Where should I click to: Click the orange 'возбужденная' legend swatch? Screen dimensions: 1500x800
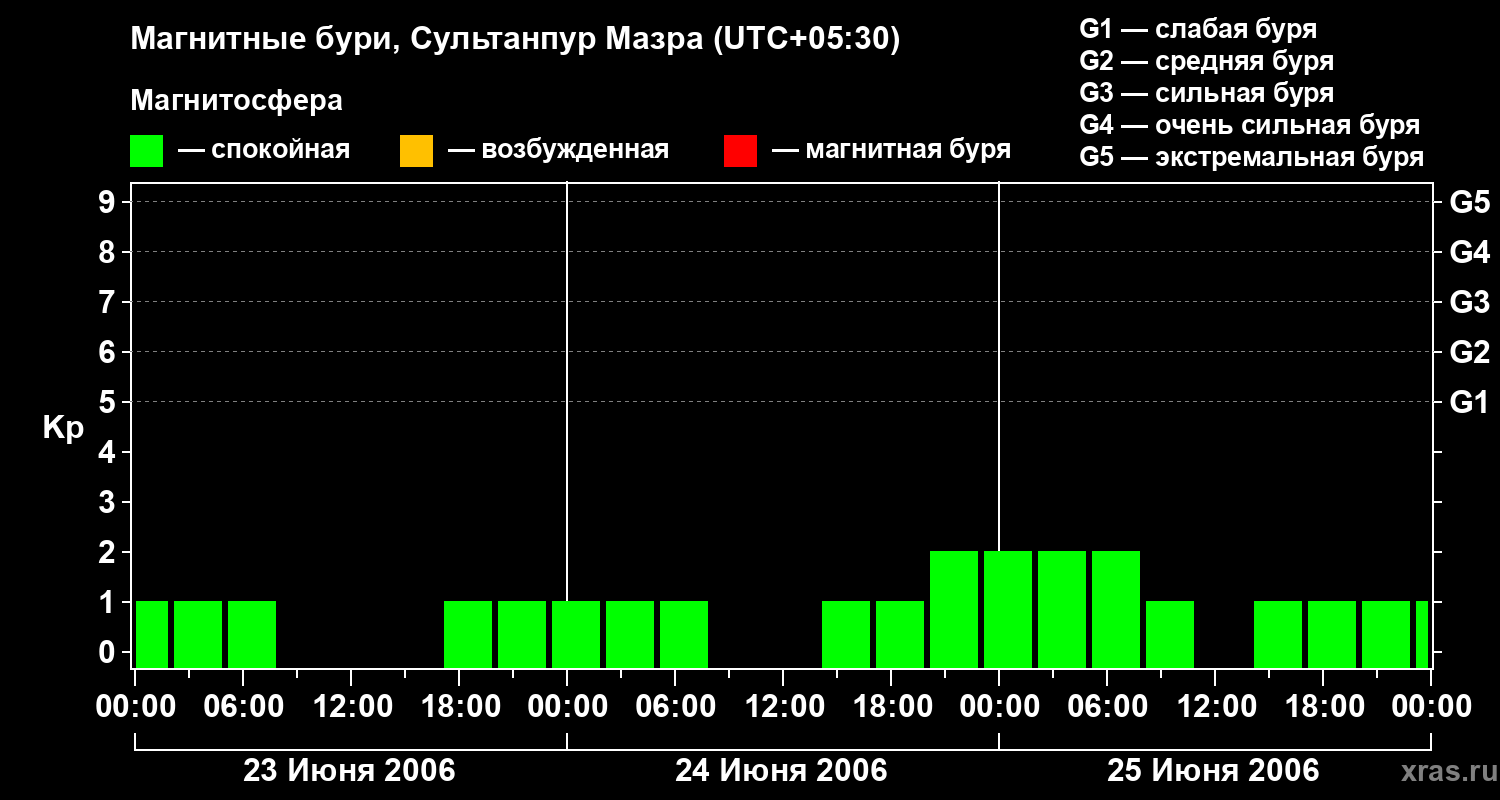[416, 150]
